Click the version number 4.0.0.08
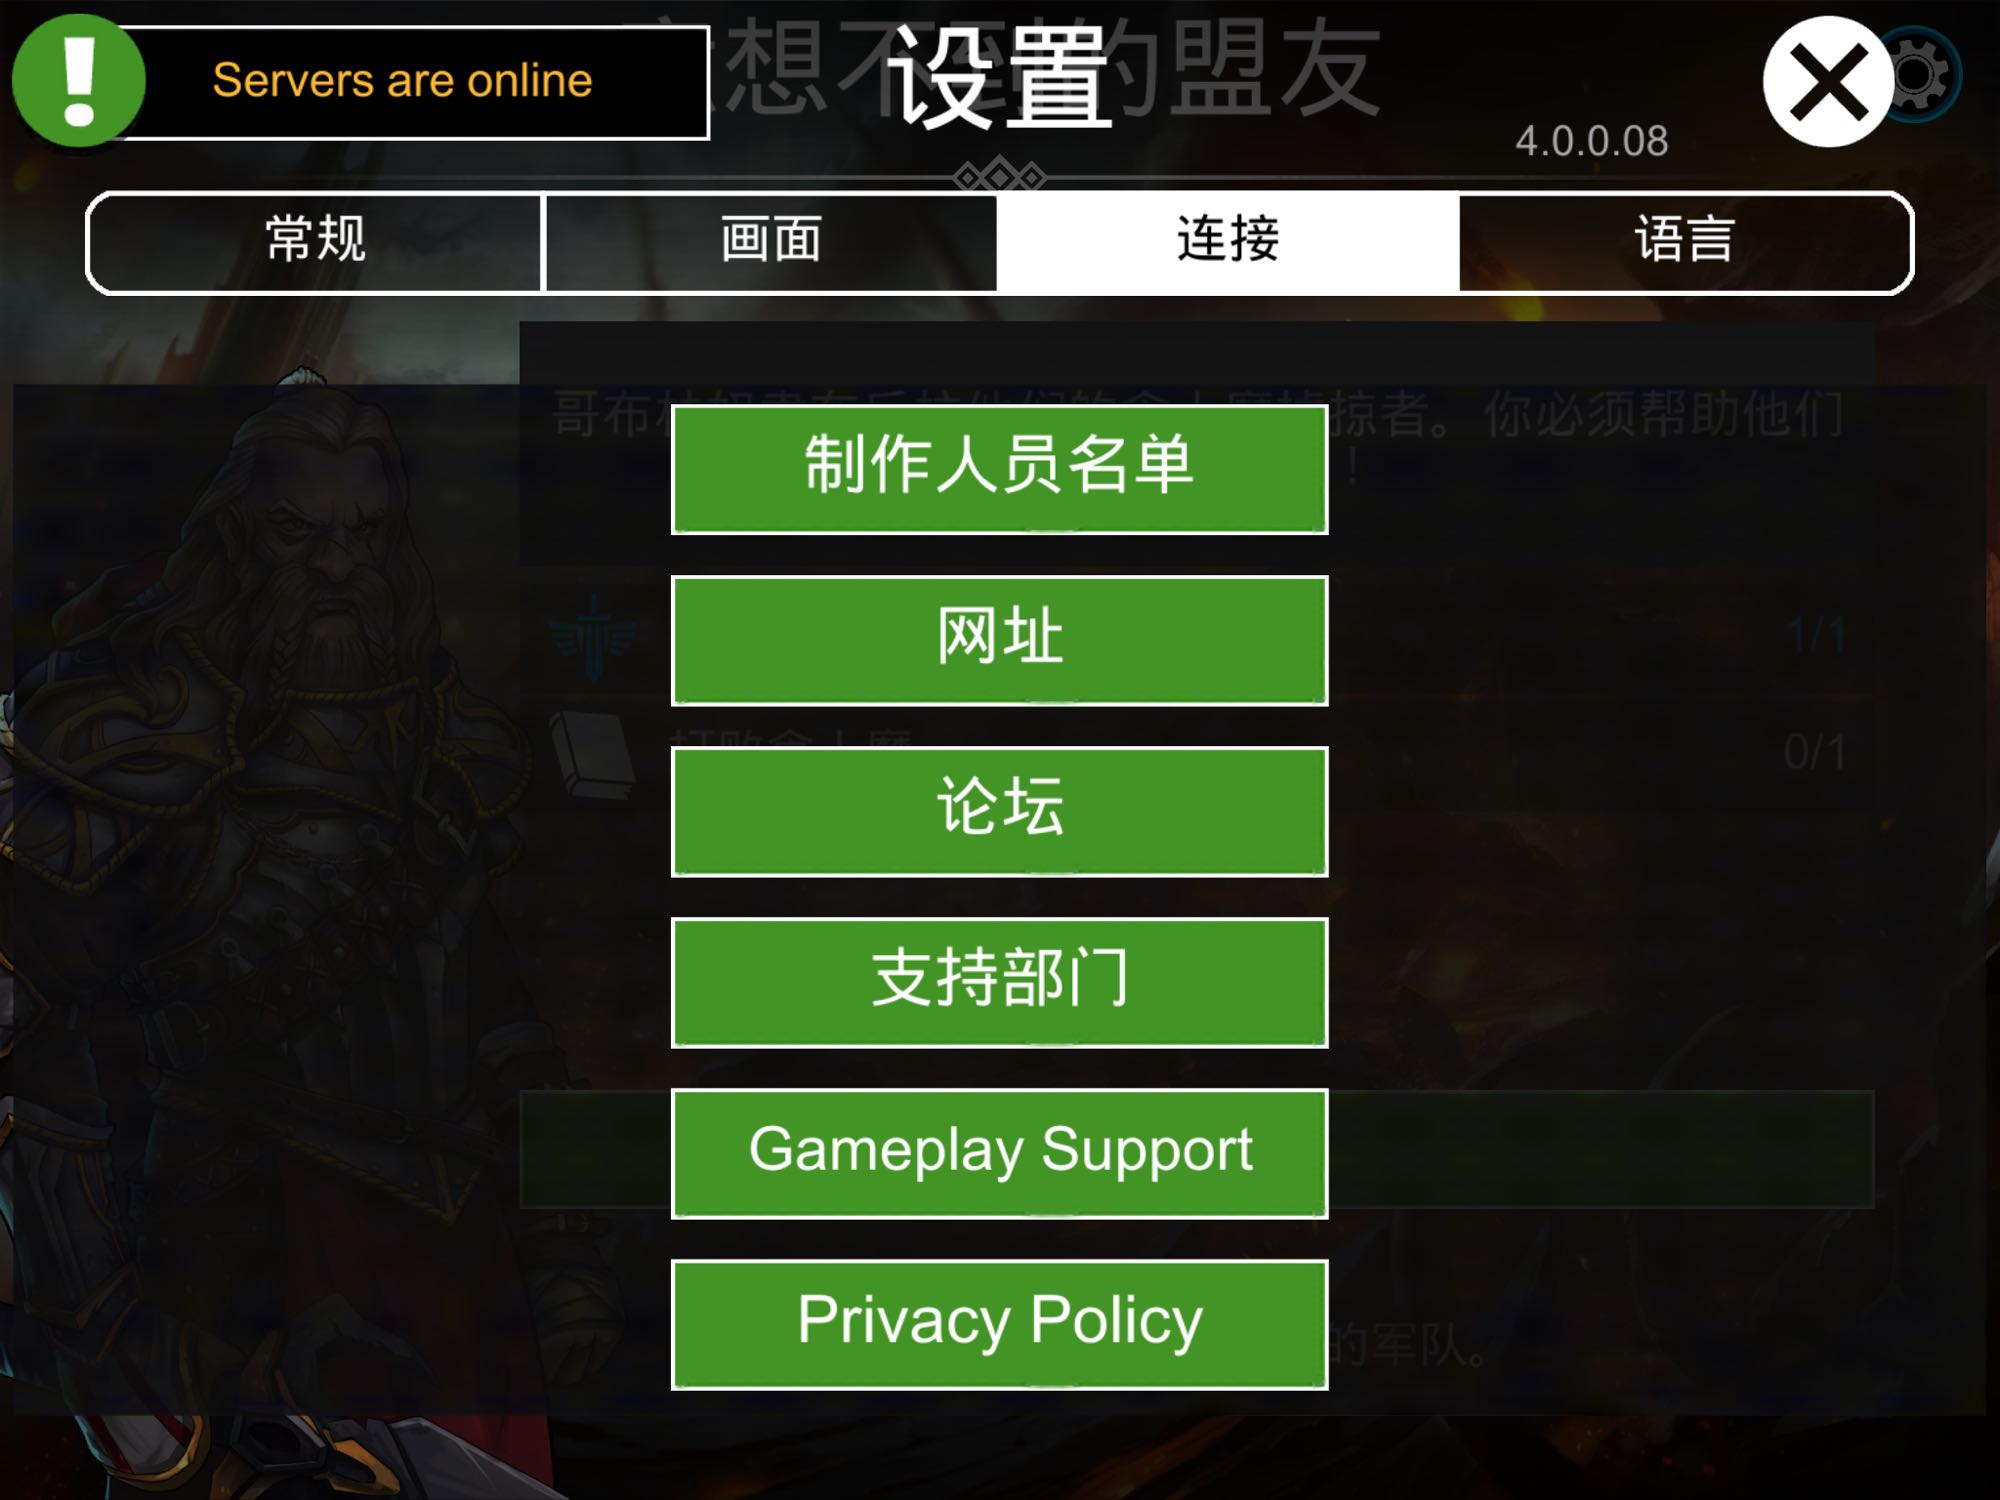Screen dimensions: 2000x1500 tap(1591, 141)
